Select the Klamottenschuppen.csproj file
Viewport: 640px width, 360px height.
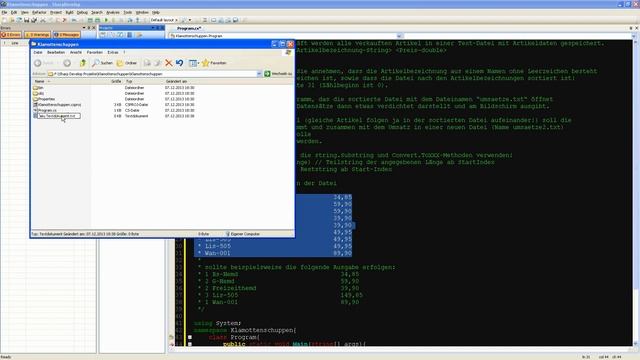57,105
